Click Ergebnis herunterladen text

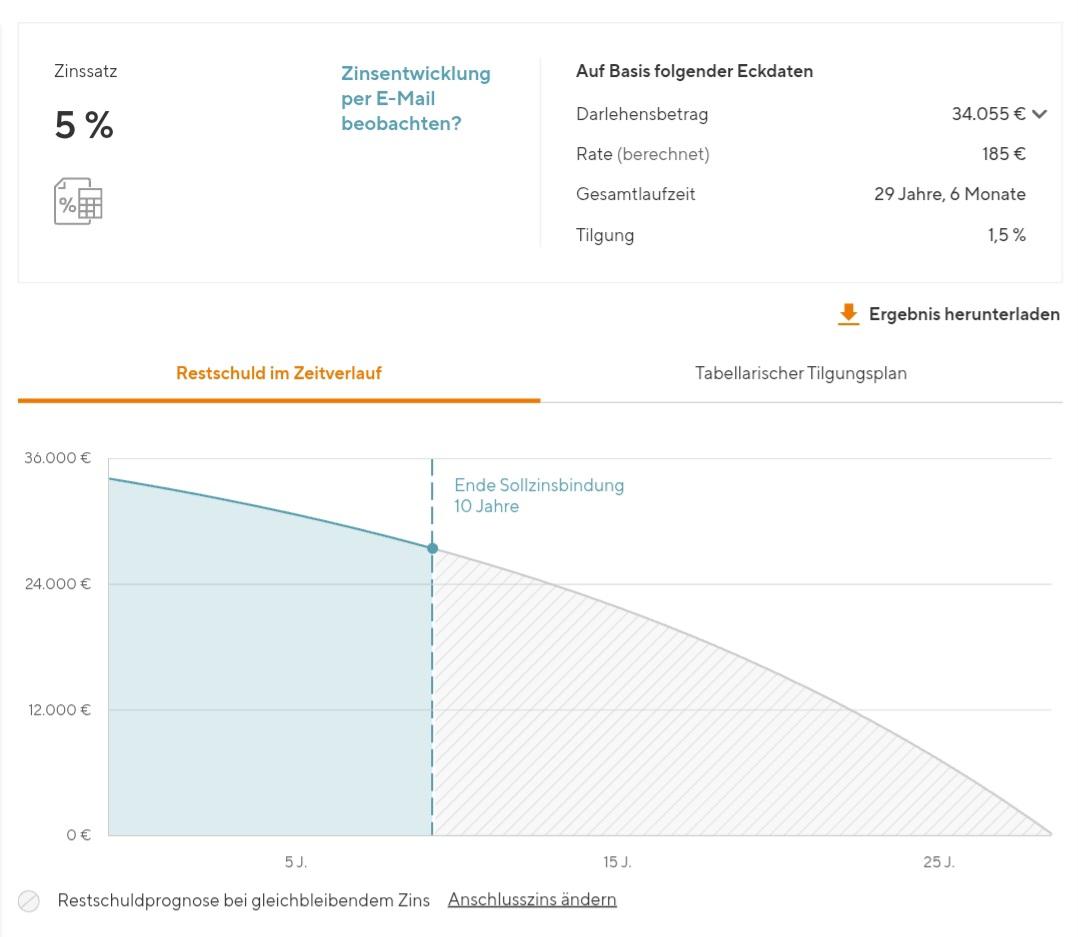(x=963, y=314)
